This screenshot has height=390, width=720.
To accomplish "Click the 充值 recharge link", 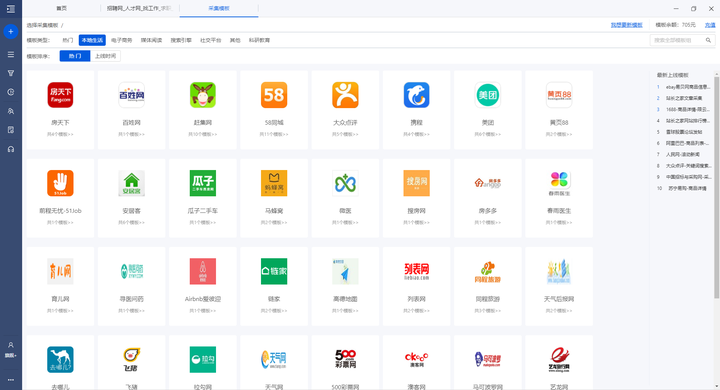I will (x=710, y=25).
